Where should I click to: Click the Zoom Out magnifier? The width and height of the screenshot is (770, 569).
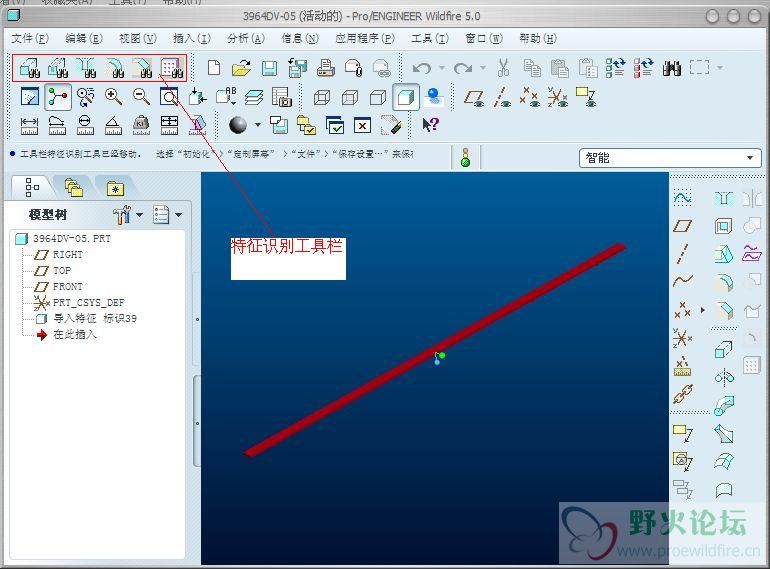[x=141, y=97]
